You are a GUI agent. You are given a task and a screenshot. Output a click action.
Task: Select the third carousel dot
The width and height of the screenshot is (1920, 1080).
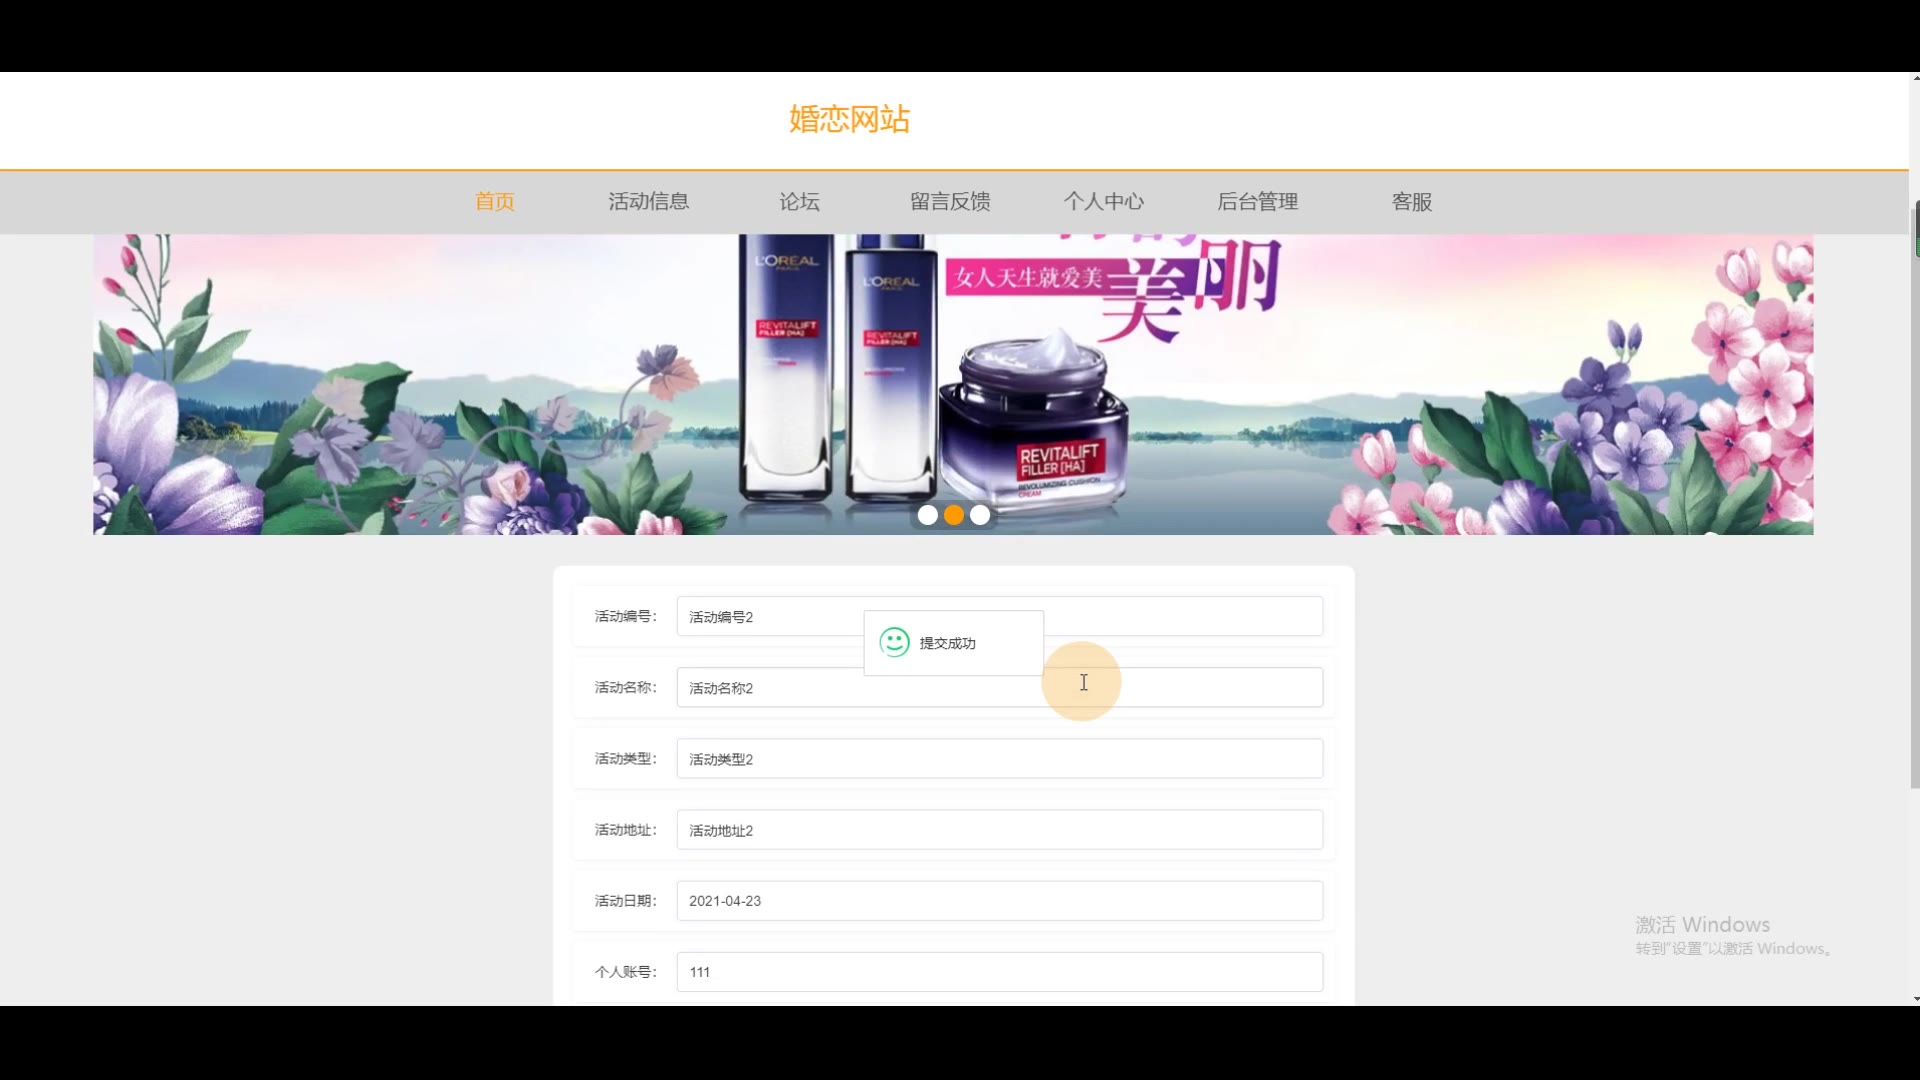[980, 515]
